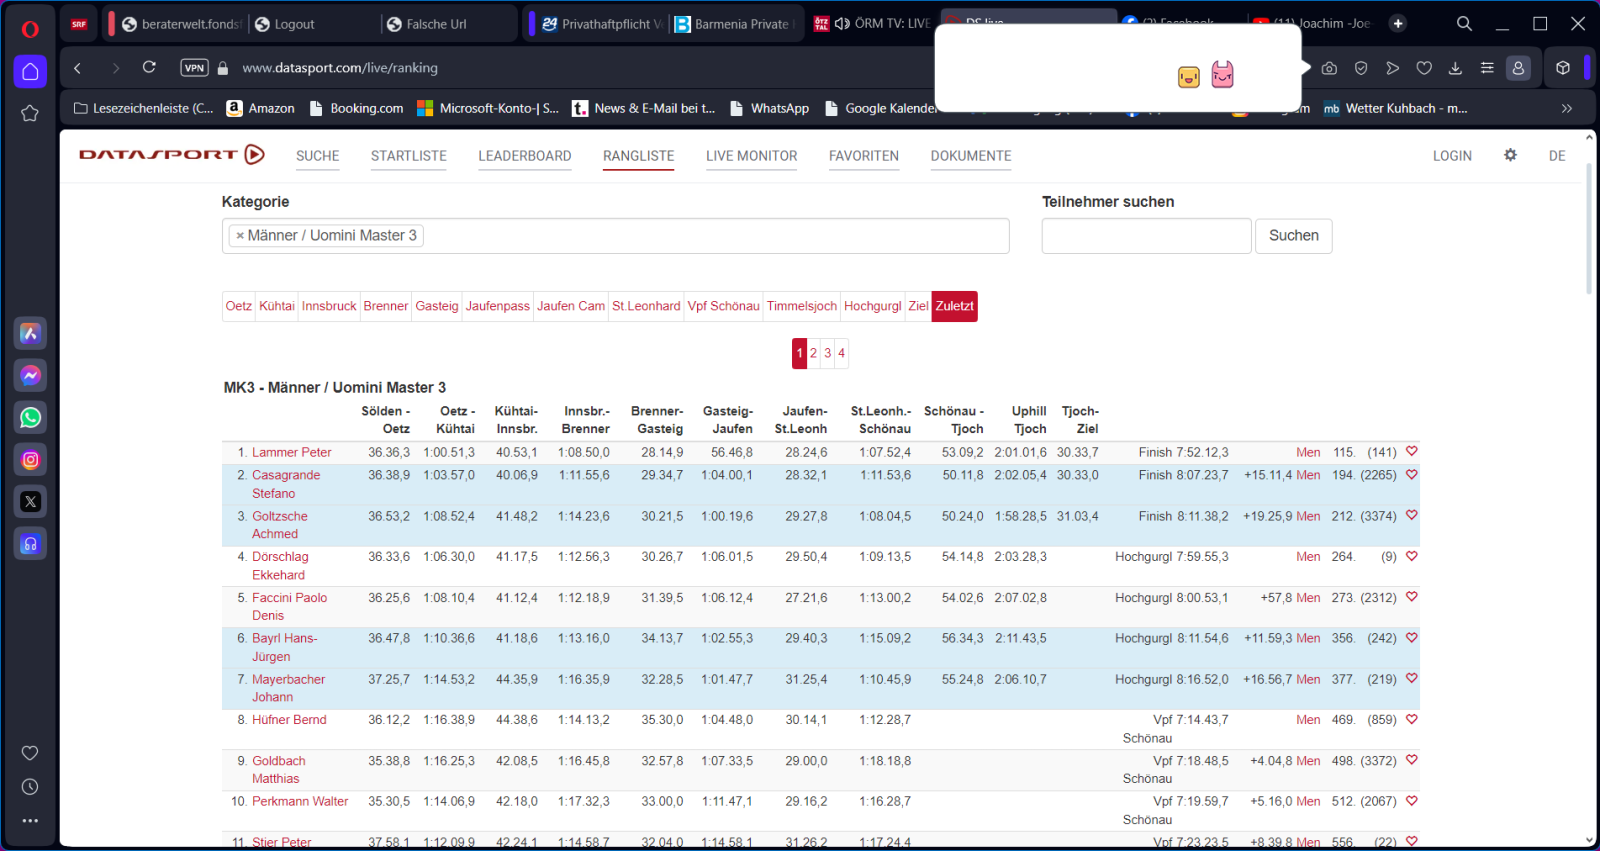Favorite Lammer Peter with heart icon
This screenshot has width=1600, height=851.
pyautogui.click(x=1411, y=452)
